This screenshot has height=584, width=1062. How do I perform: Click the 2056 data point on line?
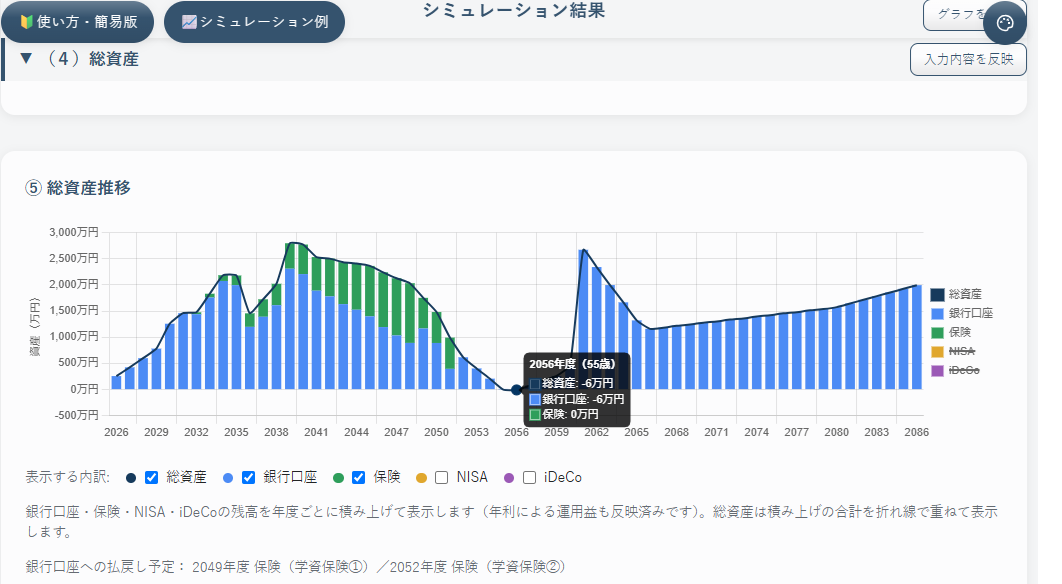517,390
